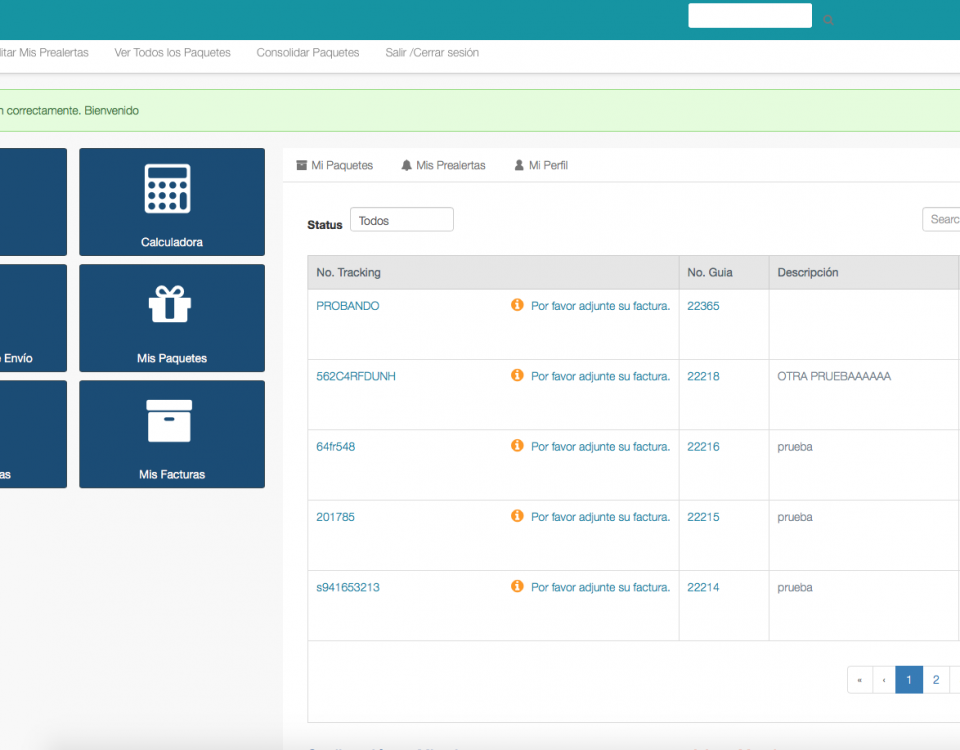Click Salir / Cerrar sesión link
The image size is (960, 750).
(x=432, y=53)
